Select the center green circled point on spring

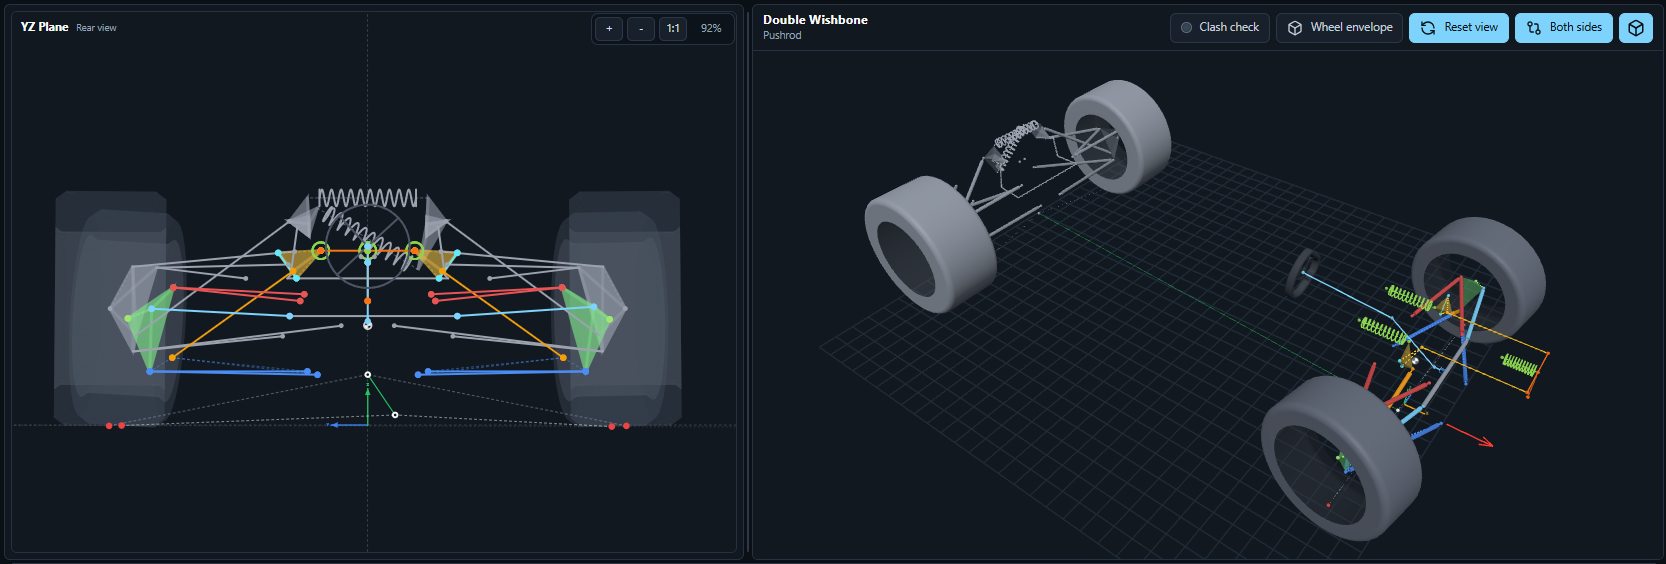coord(368,250)
